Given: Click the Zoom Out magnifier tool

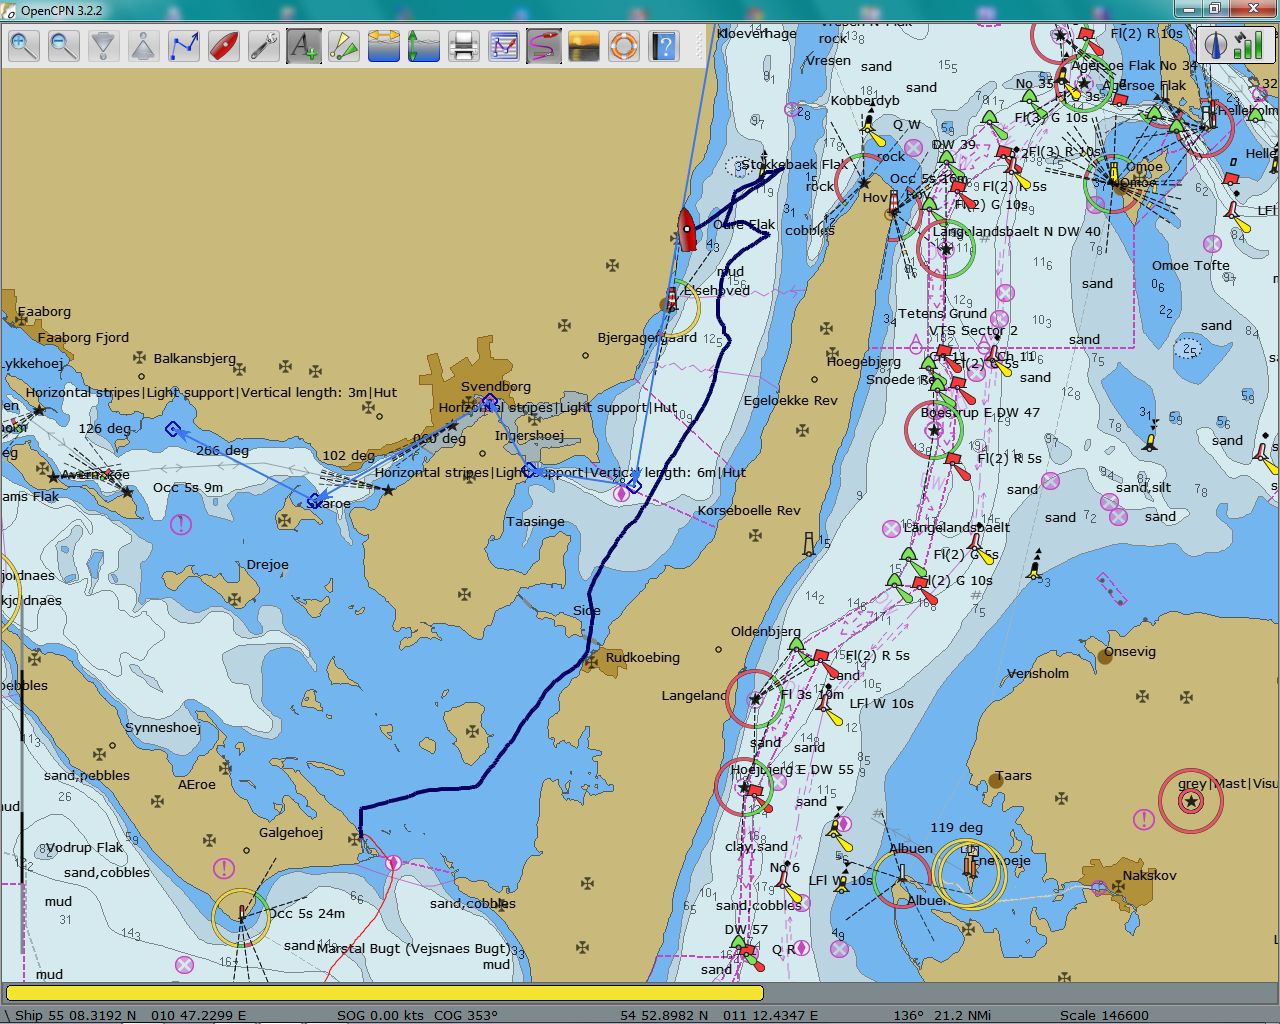Looking at the screenshot, I should point(64,46).
